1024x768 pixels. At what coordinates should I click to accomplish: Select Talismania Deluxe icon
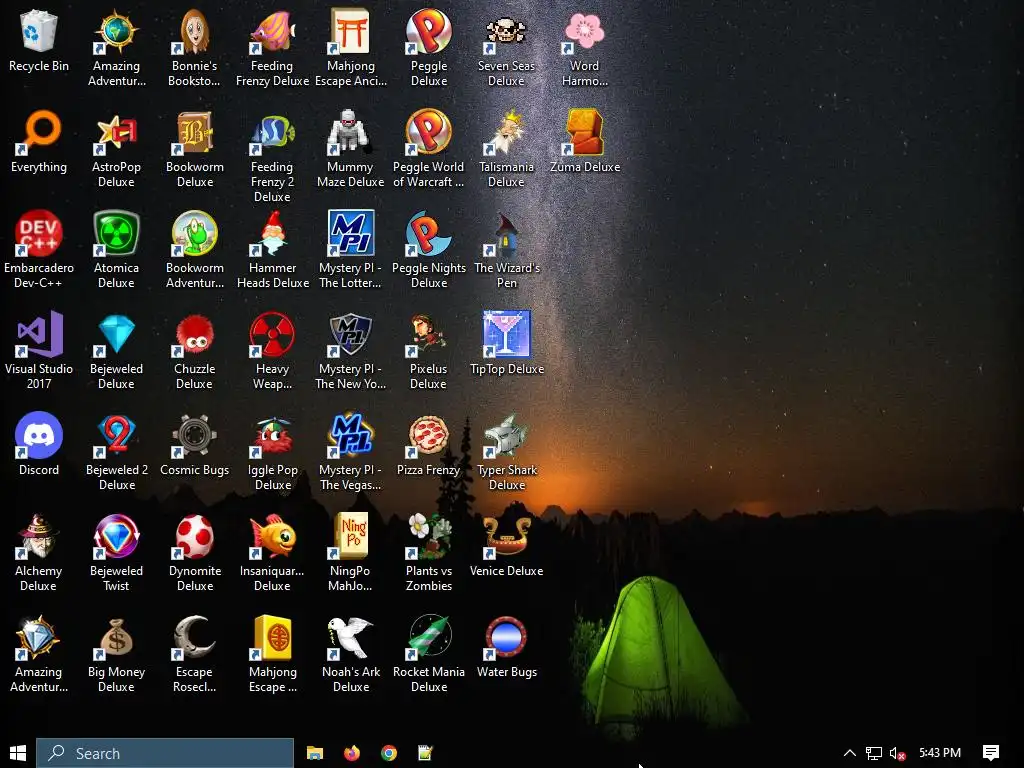click(x=506, y=133)
